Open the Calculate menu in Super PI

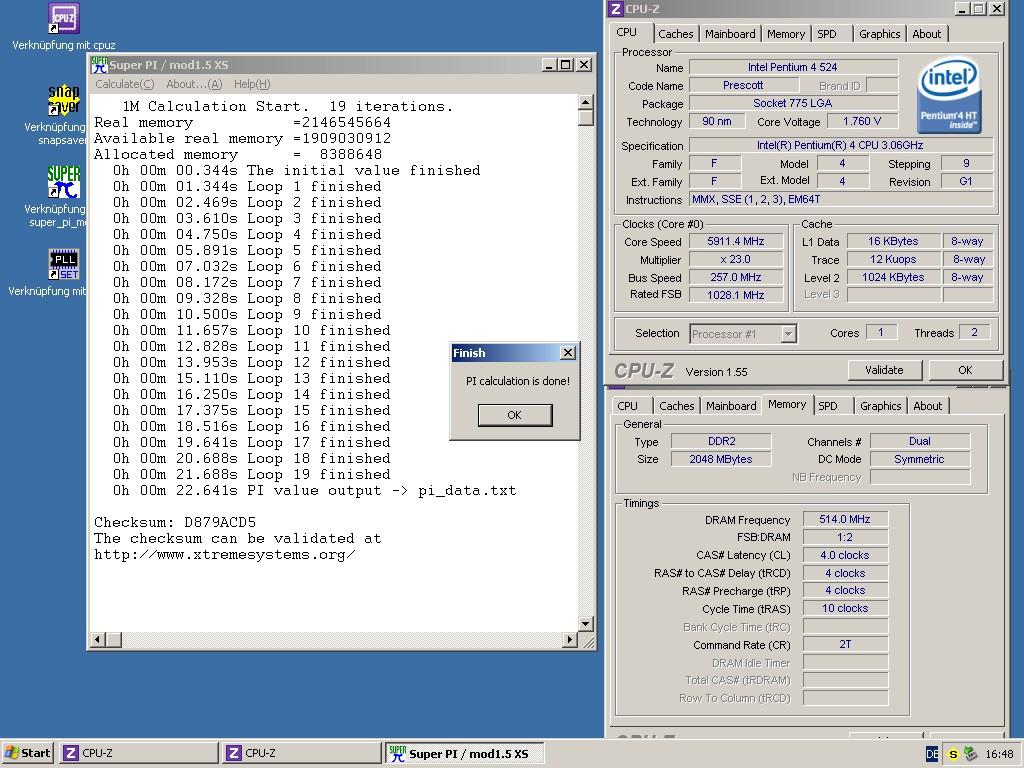pyautogui.click(x=125, y=84)
